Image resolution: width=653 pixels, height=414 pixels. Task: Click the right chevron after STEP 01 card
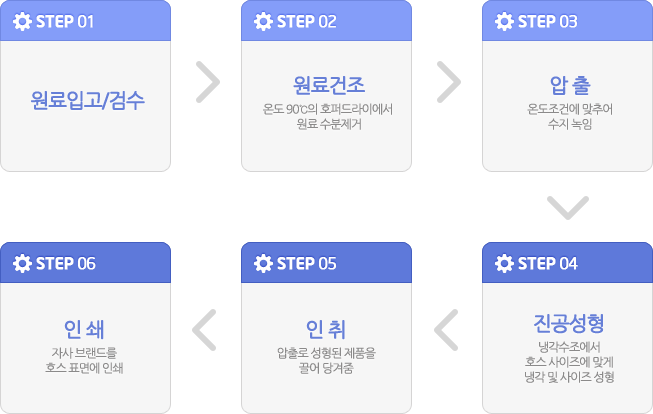[x=208, y=82]
